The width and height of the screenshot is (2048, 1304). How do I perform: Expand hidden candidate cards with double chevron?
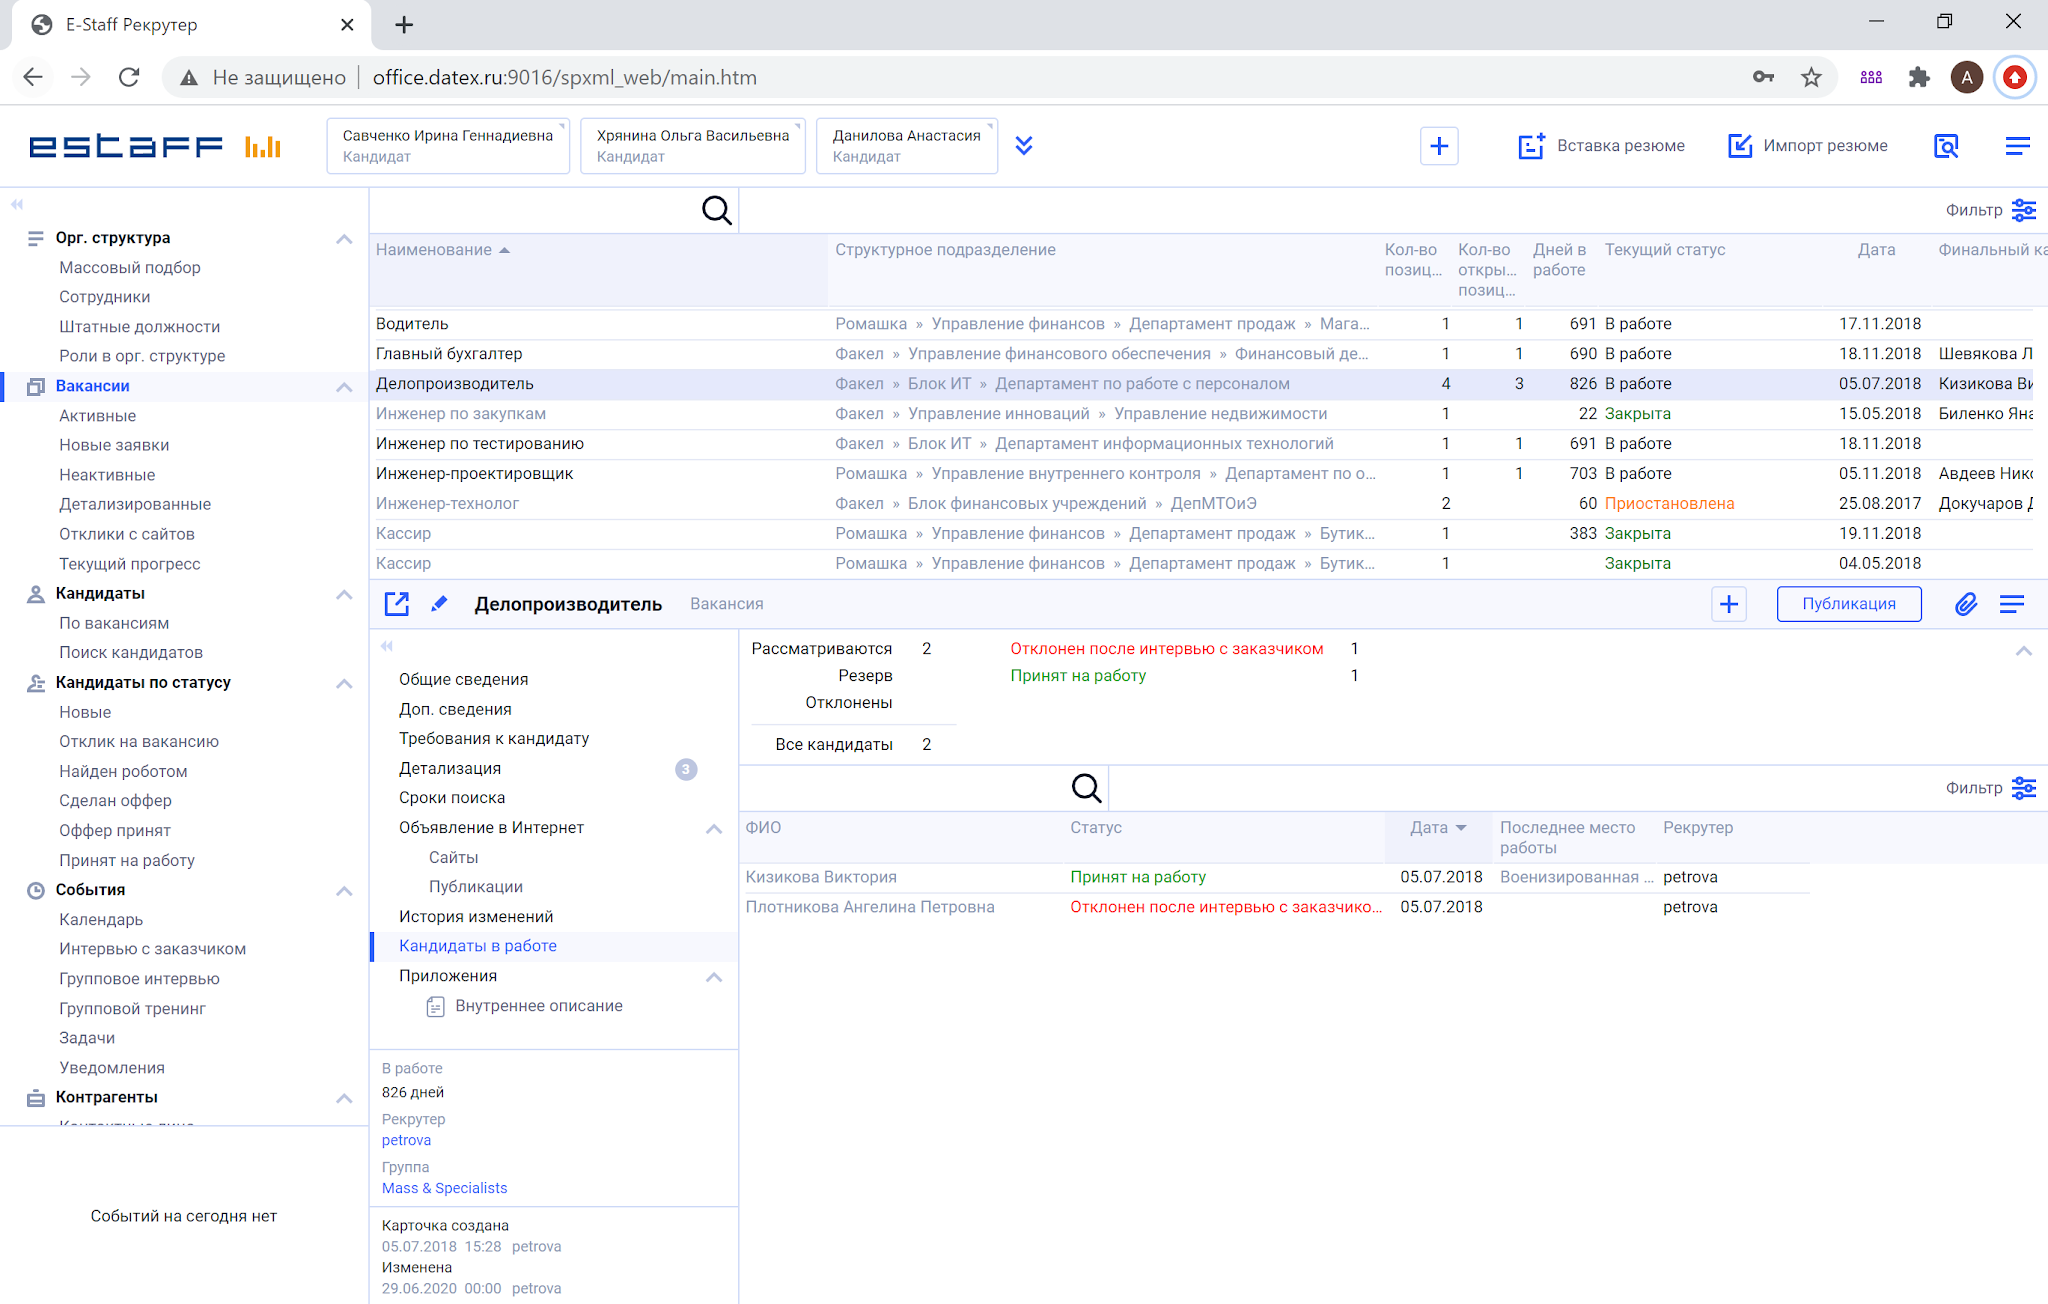pos(1024,145)
